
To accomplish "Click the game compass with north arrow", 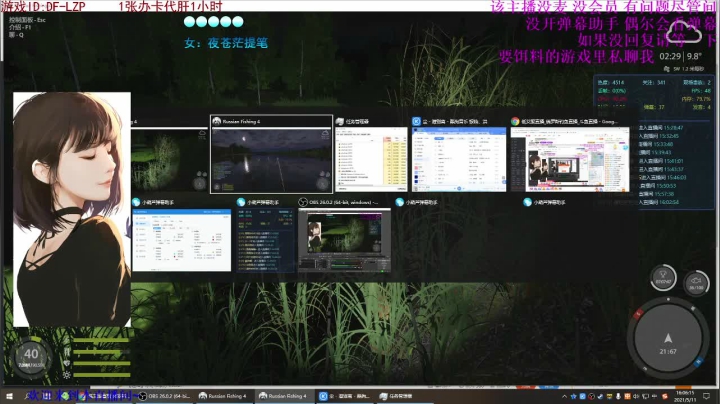I will 668,338.
